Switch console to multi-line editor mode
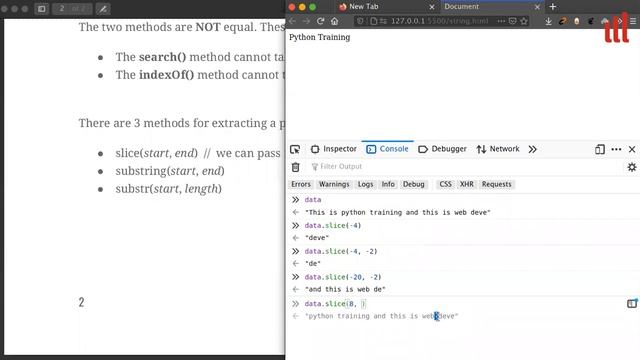Image resolution: width=640 pixels, height=360 pixels. point(632,303)
